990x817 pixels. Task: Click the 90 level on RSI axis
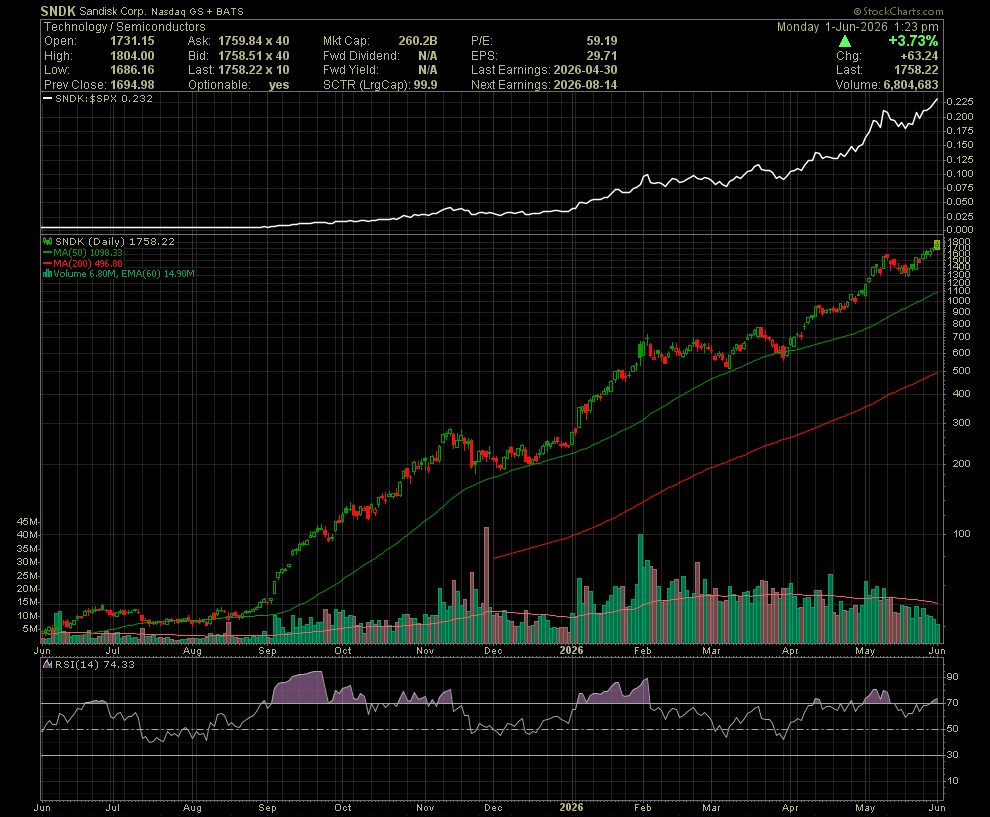[x=952, y=677]
